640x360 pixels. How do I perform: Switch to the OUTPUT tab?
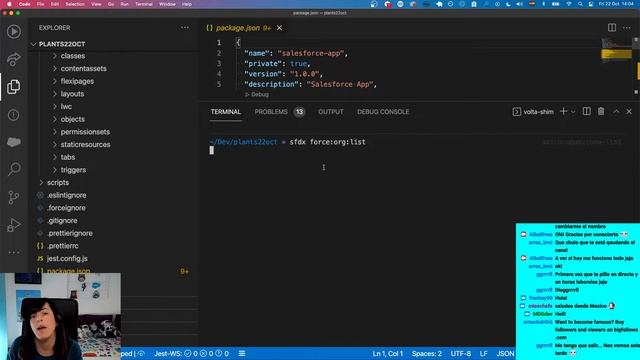point(331,112)
